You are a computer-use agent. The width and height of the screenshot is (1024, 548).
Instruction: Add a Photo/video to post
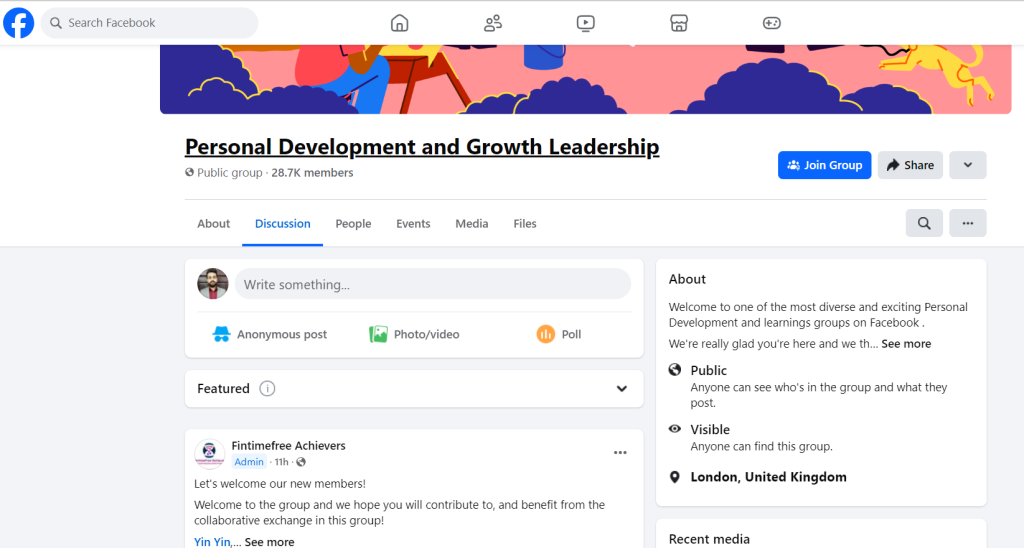[414, 334]
